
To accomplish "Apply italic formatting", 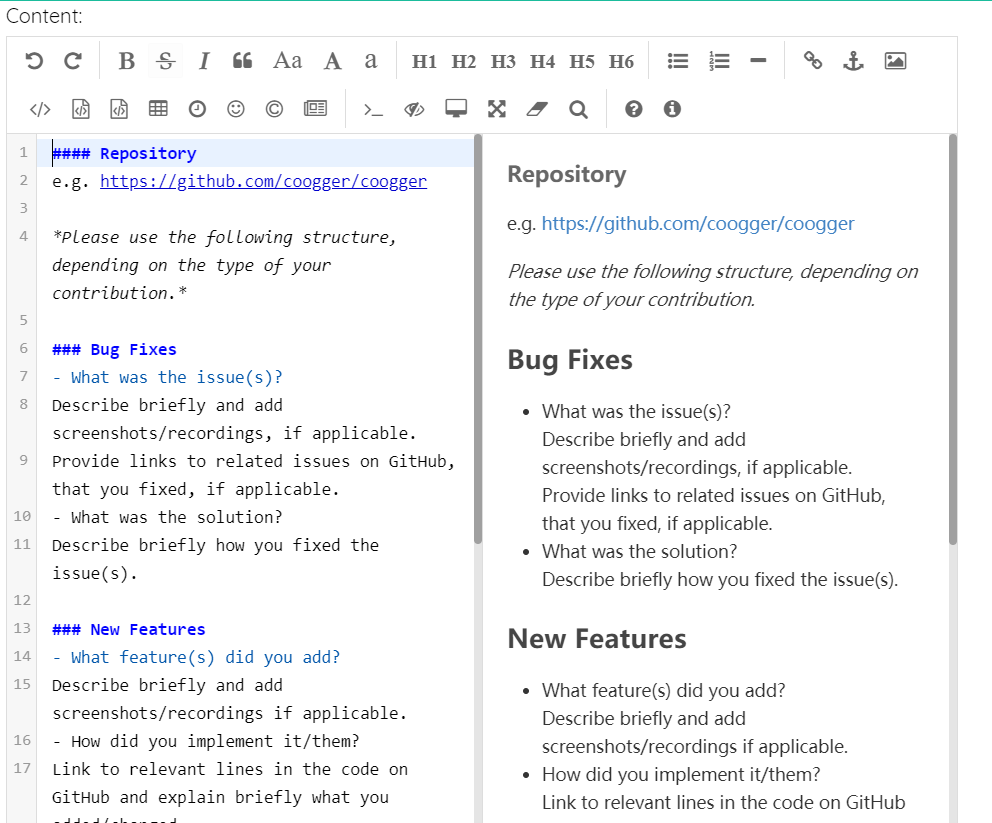I will pyautogui.click(x=204, y=61).
